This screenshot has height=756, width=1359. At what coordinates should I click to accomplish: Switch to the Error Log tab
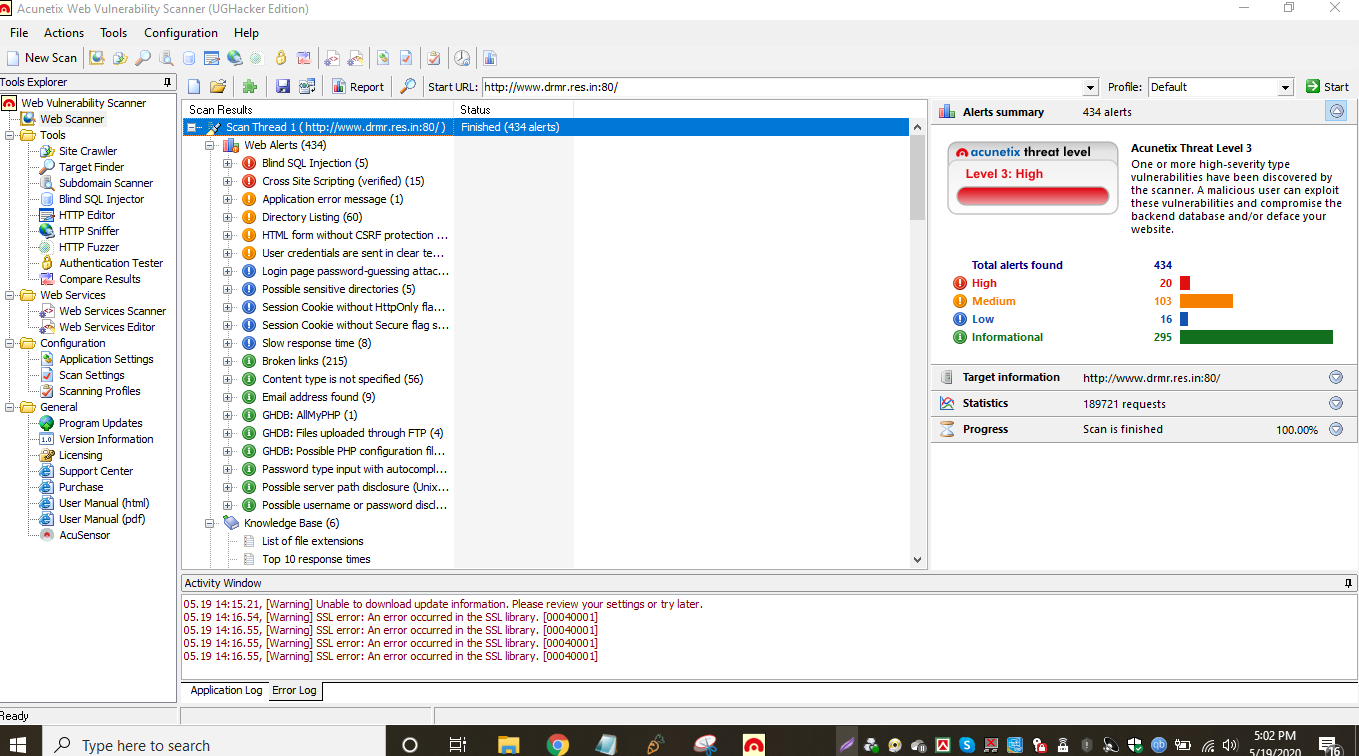294,690
